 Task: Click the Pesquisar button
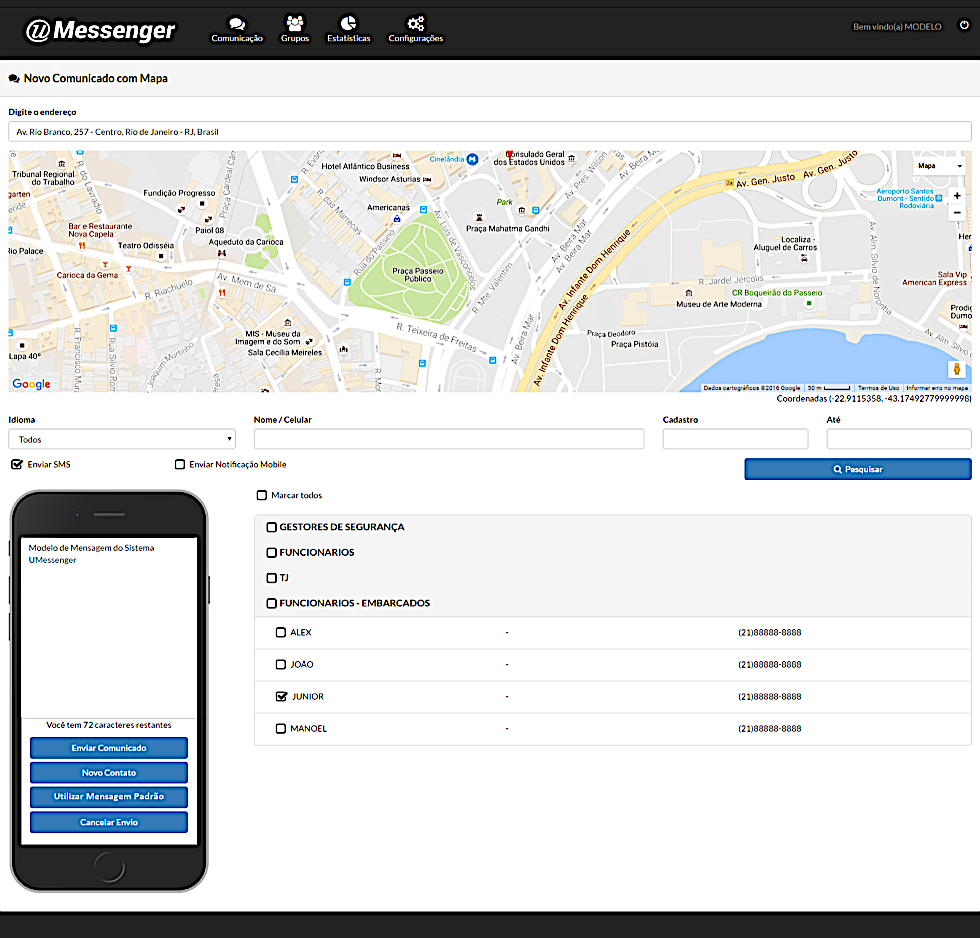tap(858, 469)
